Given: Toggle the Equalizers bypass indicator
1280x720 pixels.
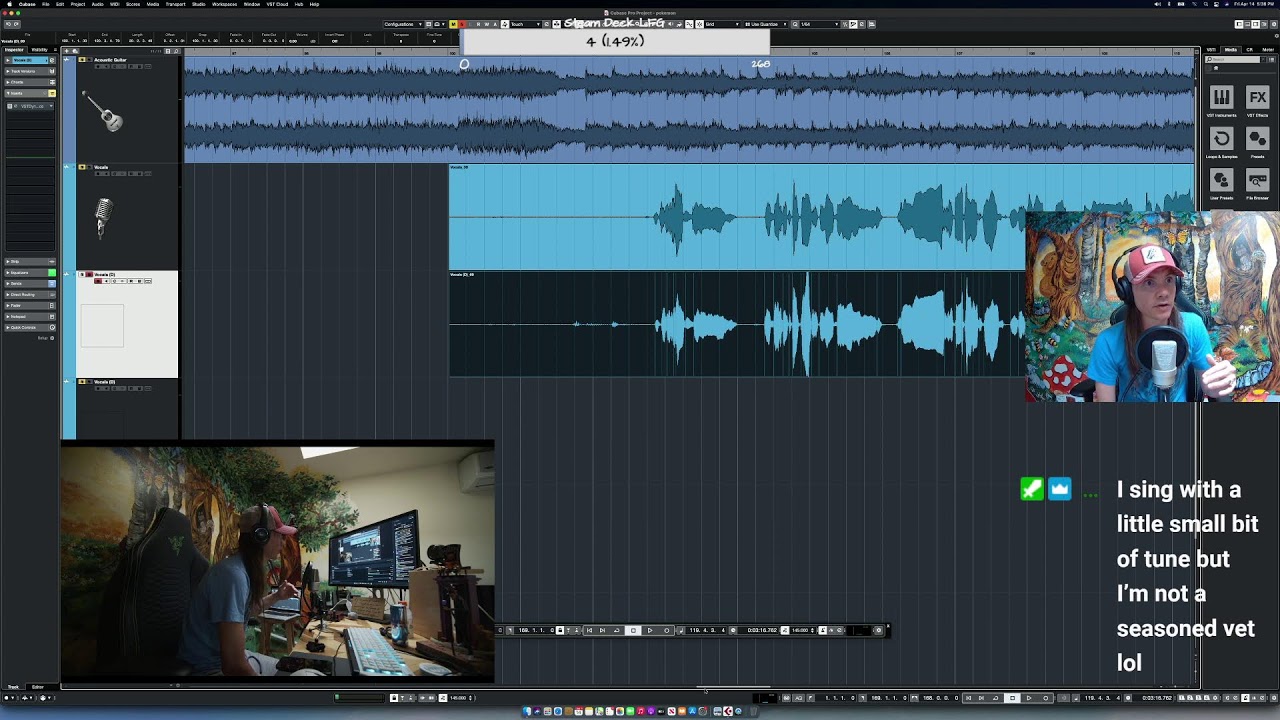Looking at the screenshot, I should pyautogui.click(x=52, y=272).
